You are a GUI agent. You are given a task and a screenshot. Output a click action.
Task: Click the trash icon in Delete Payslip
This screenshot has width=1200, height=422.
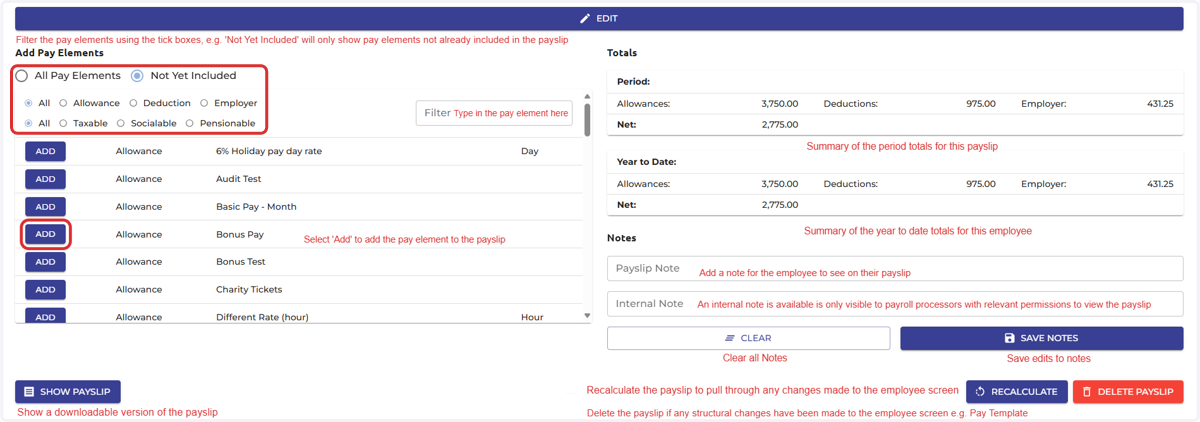point(1087,392)
